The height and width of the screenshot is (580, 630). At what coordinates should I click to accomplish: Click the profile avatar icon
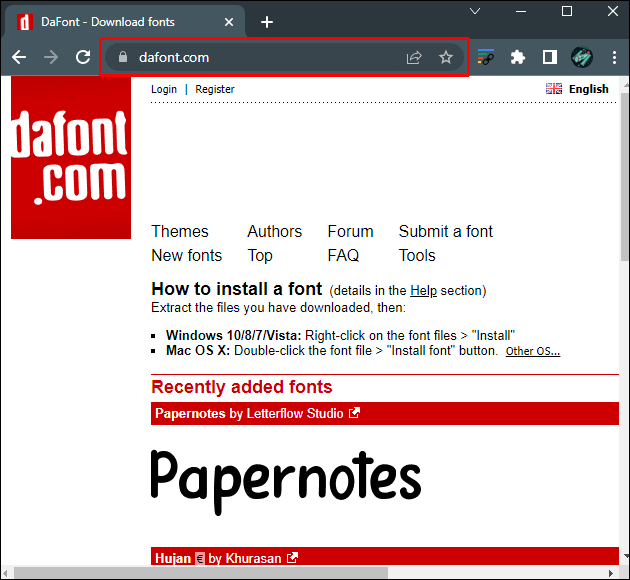point(582,58)
